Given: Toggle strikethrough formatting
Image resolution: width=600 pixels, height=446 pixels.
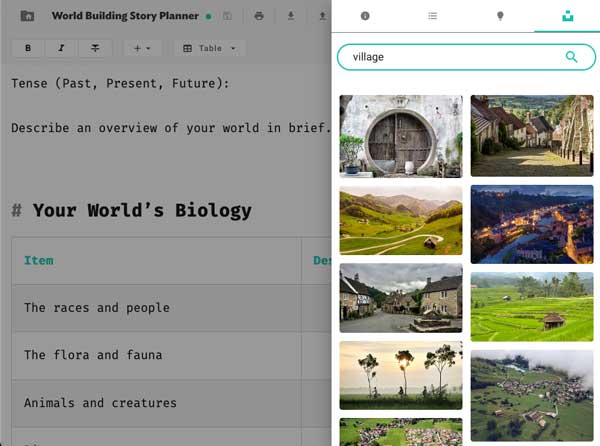Looking at the screenshot, I should [95, 48].
